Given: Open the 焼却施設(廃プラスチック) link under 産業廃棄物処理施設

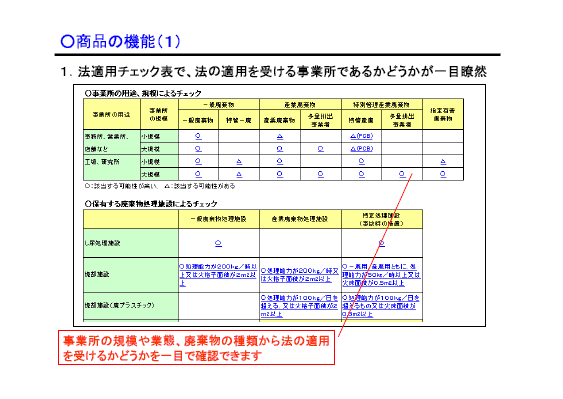Looking at the screenshot, I should (x=299, y=306).
